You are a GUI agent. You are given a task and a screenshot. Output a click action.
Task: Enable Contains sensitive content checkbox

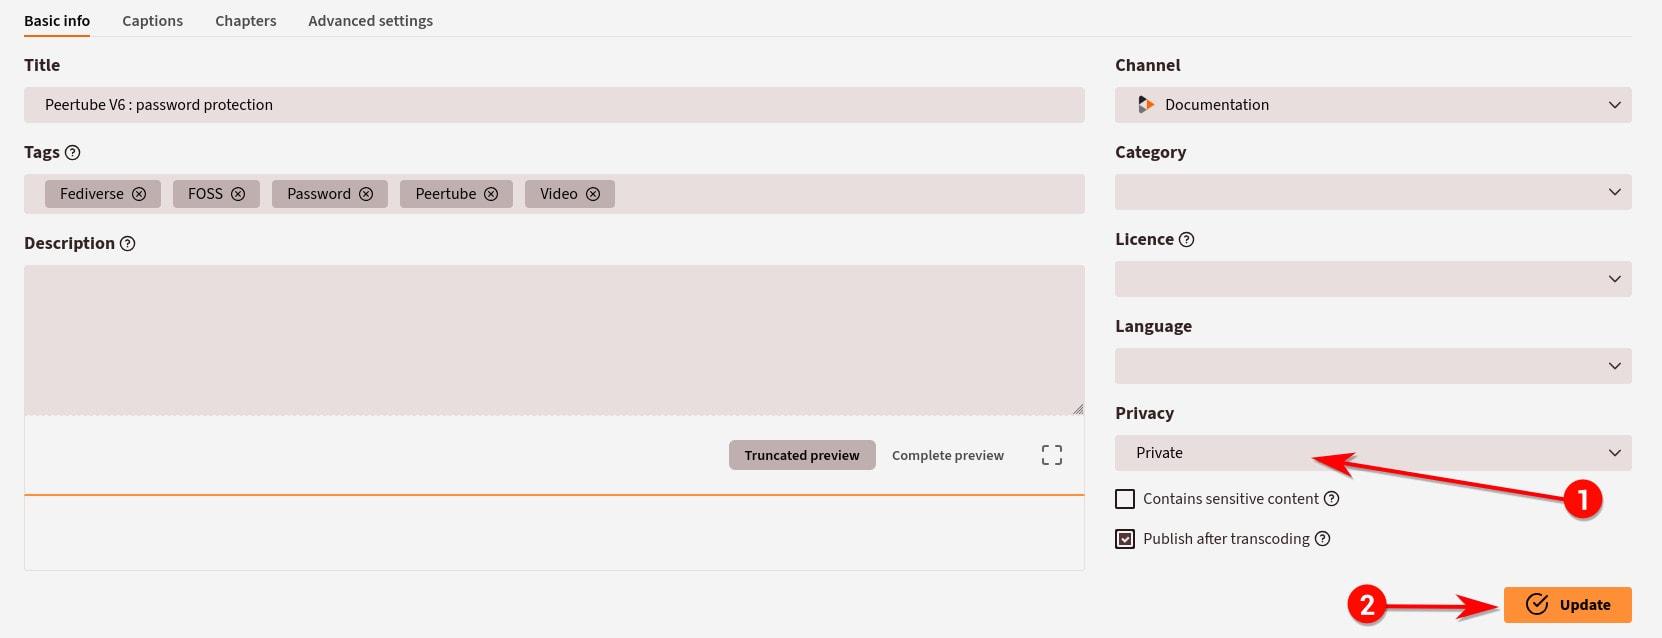coord(1125,499)
